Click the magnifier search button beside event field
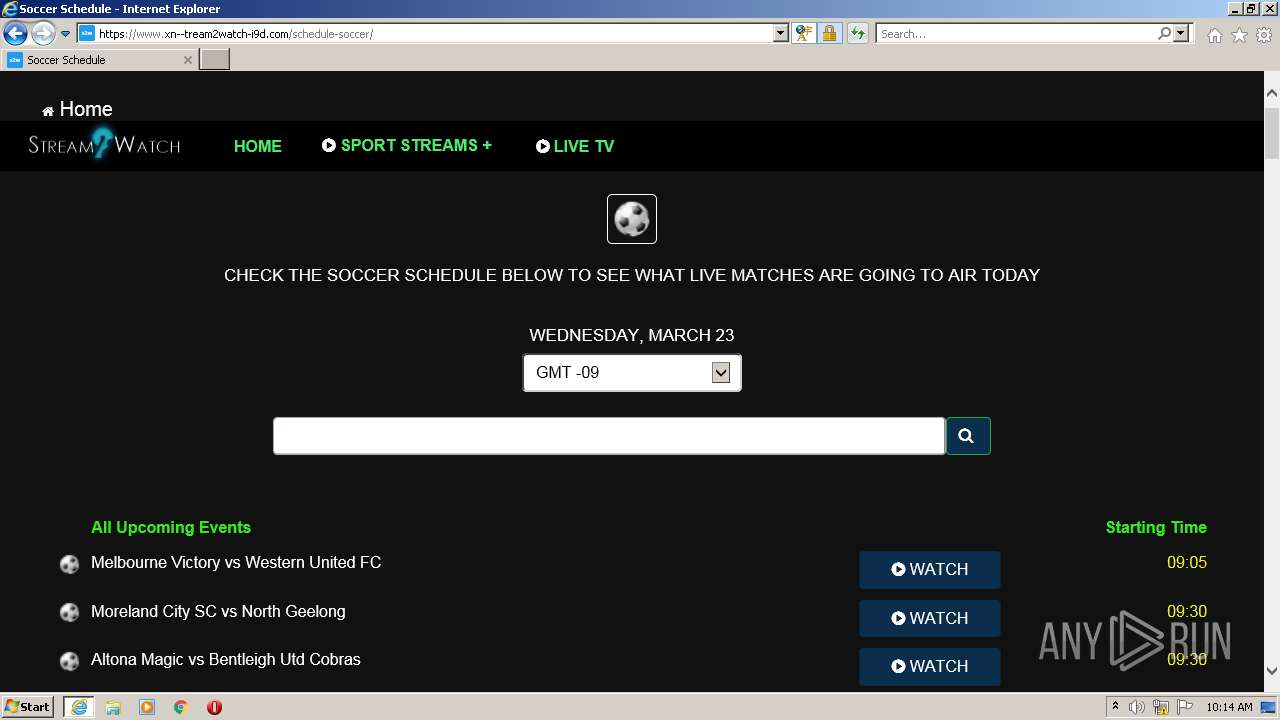The width and height of the screenshot is (1280, 720). [x=968, y=436]
